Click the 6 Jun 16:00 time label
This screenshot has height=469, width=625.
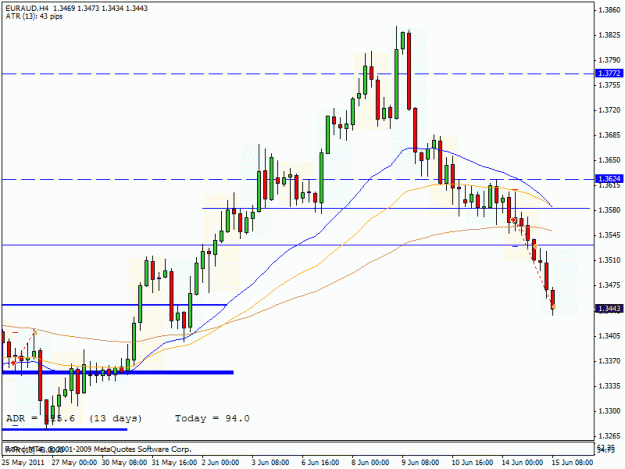pyautogui.click(x=320, y=462)
